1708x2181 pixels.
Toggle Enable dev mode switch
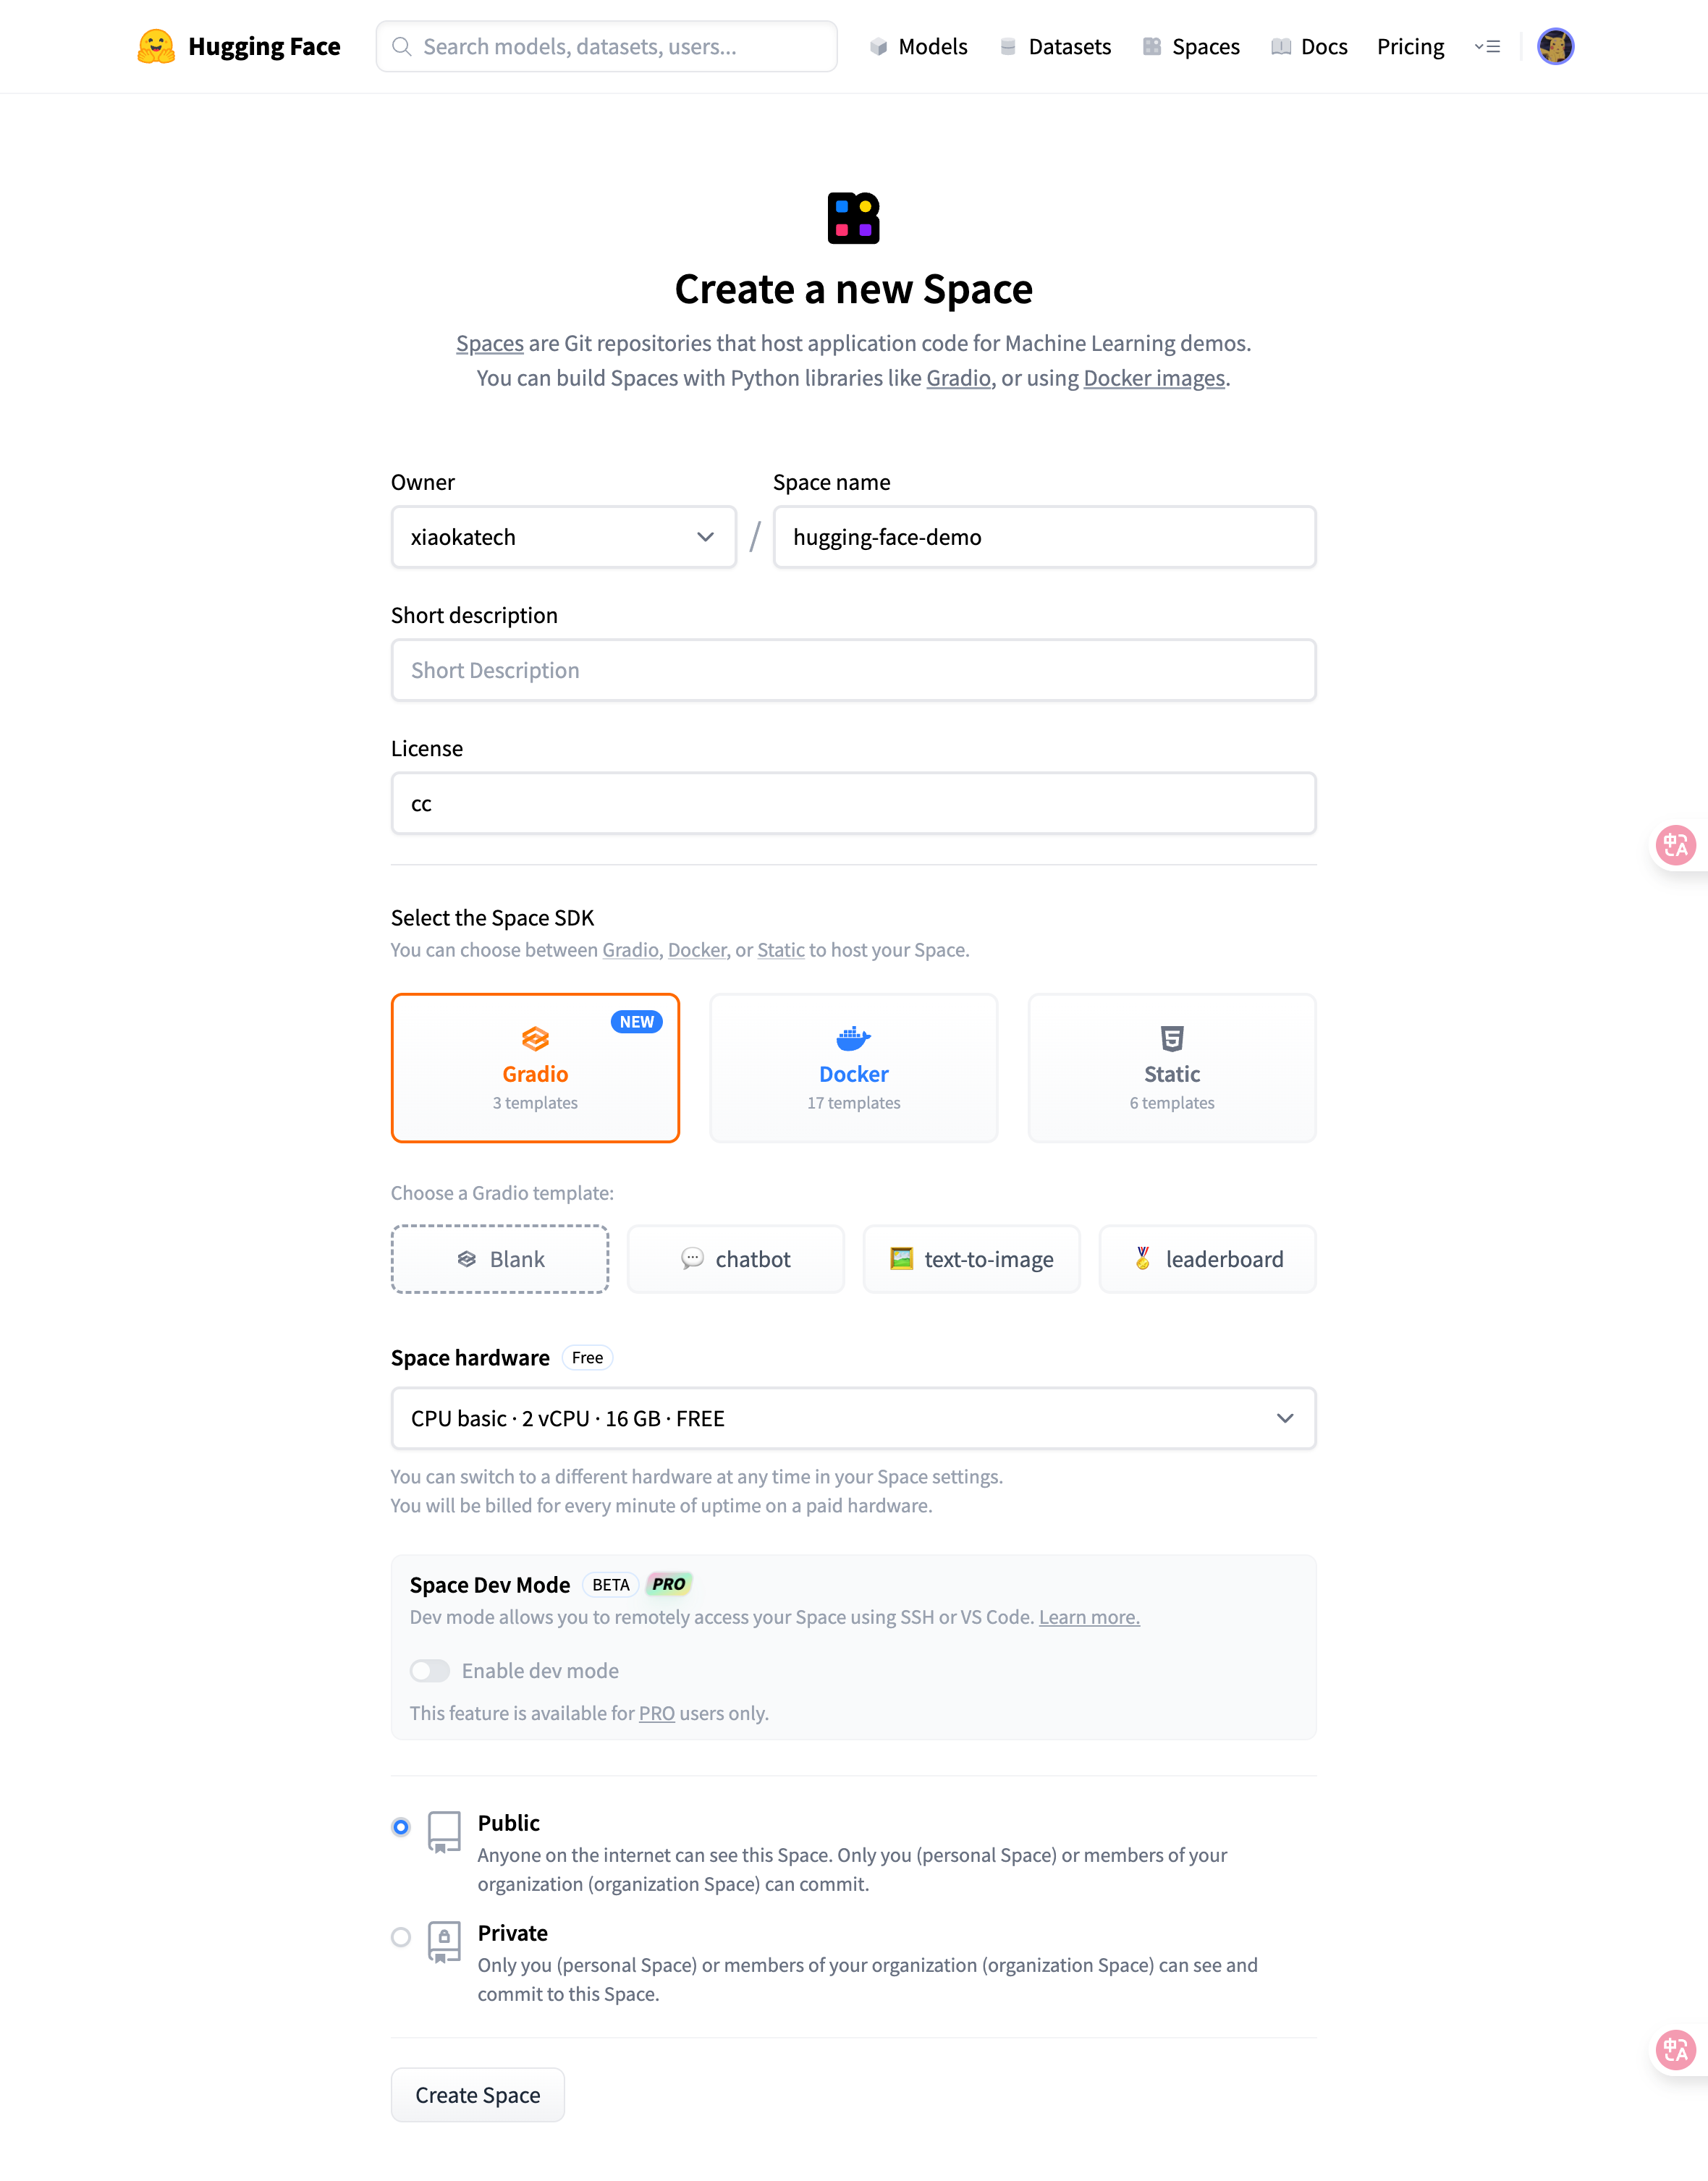click(430, 1671)
